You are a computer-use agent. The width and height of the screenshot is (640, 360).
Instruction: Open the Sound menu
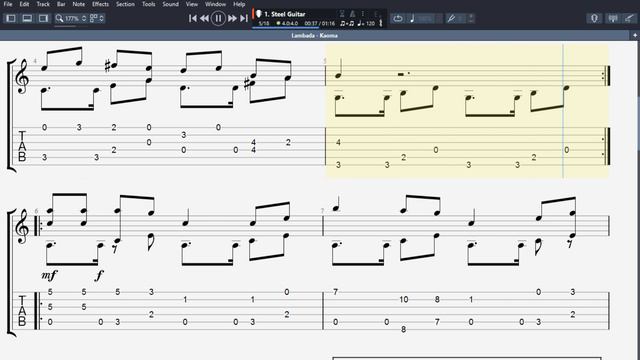[171, 4]
